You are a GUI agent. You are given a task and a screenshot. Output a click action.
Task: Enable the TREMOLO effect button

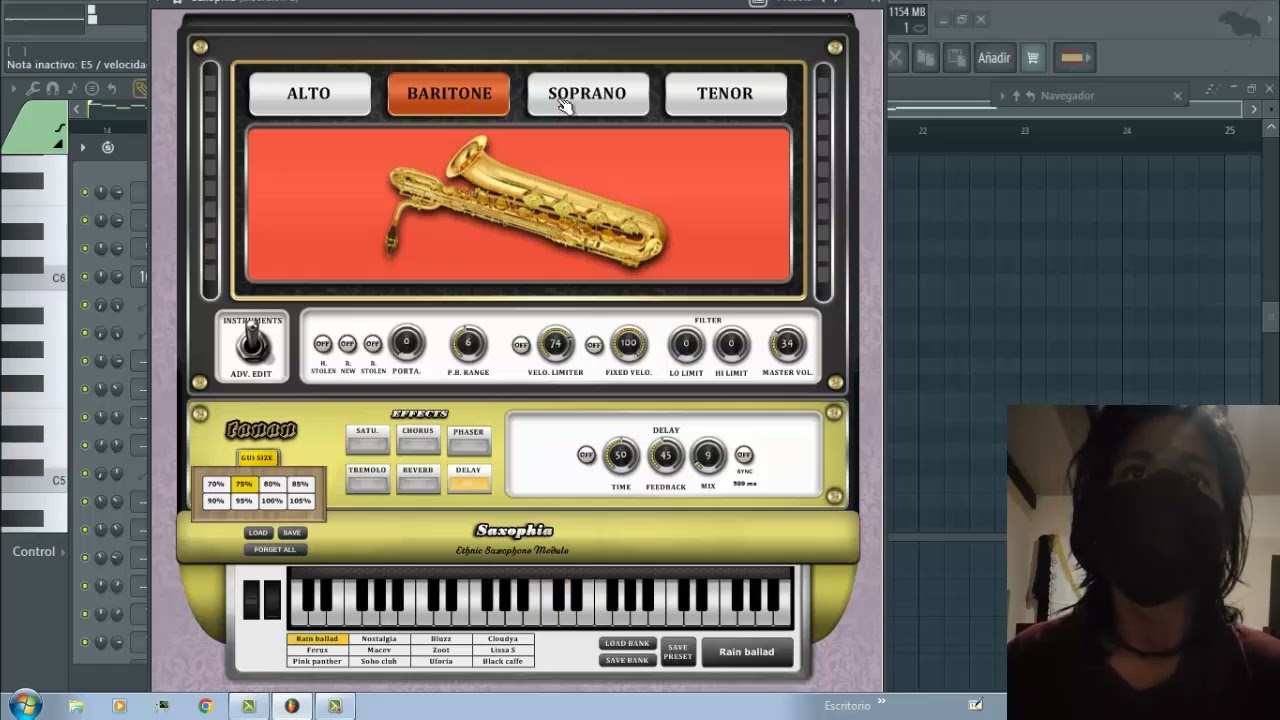point(367,478)
